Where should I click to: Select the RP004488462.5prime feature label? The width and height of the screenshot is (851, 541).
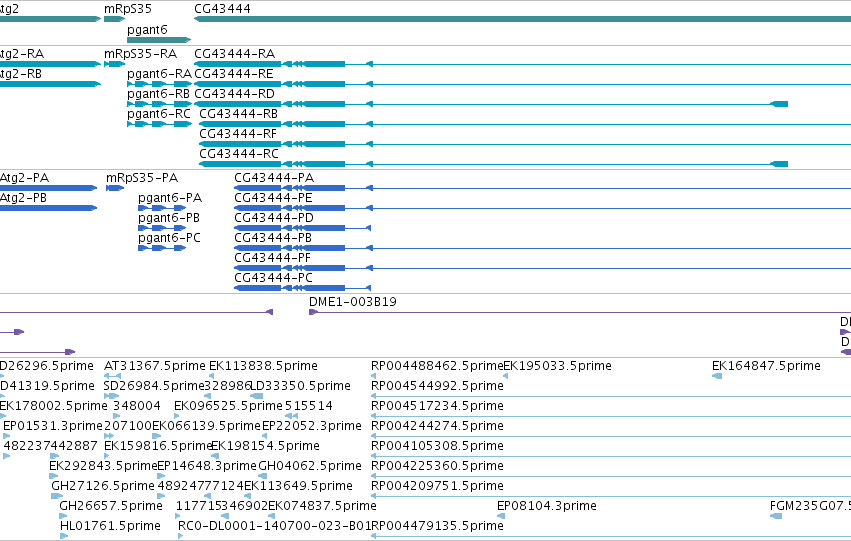437,366
